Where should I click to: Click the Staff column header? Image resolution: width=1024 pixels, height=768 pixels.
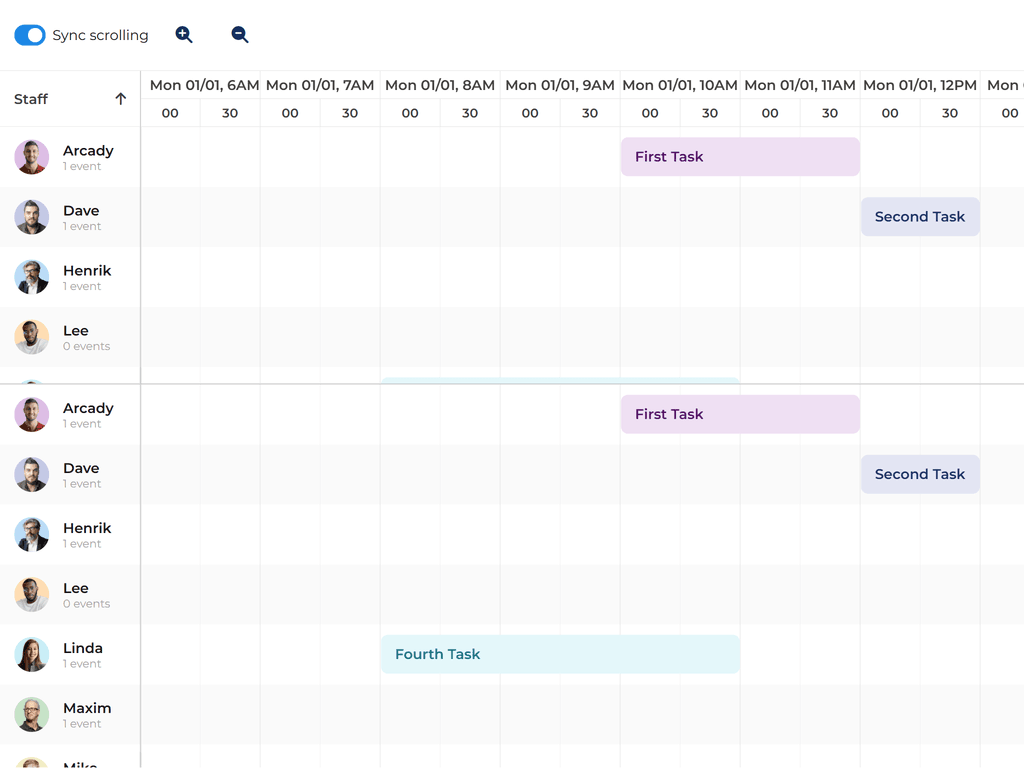tap(30, 98)
